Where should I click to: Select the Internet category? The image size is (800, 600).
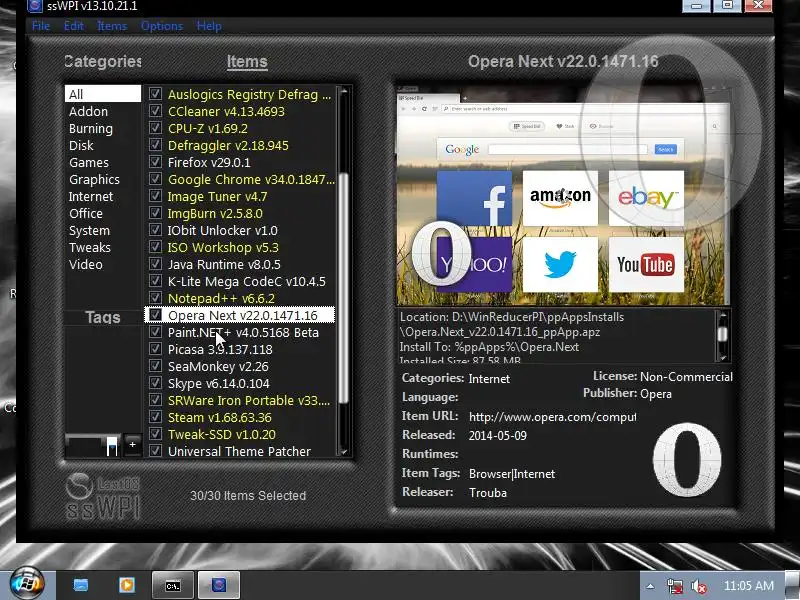click(x=103, y=196)
